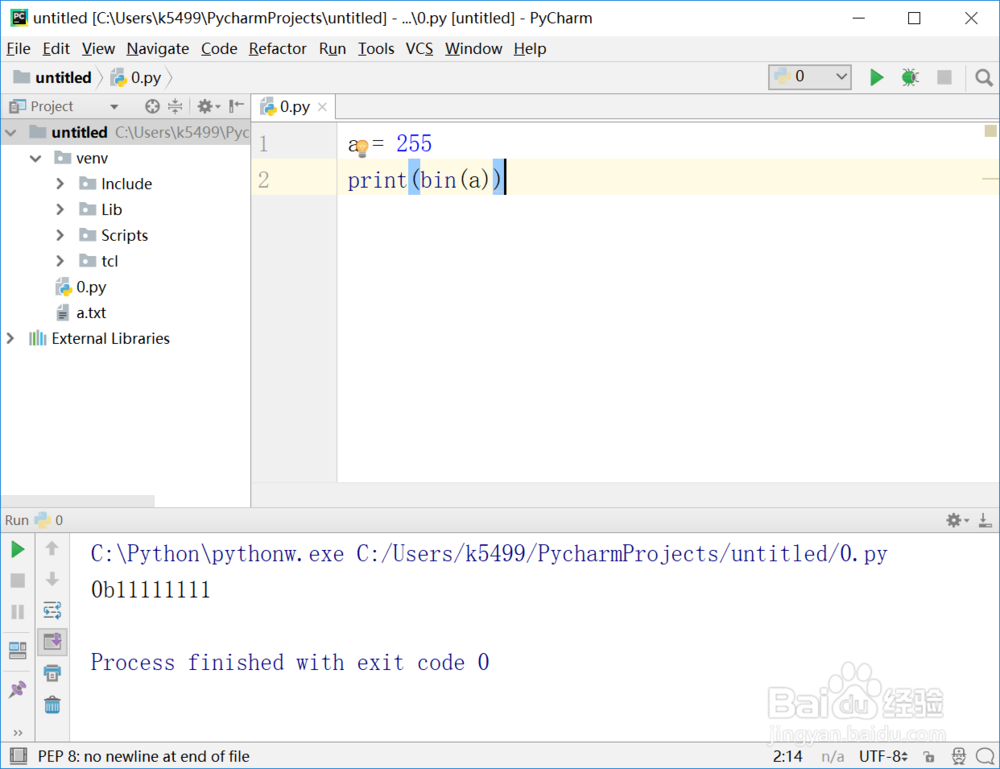Click the inspector hector icon in status bar
Viewport: 1000px width, 769px height.
pos(959,757)
